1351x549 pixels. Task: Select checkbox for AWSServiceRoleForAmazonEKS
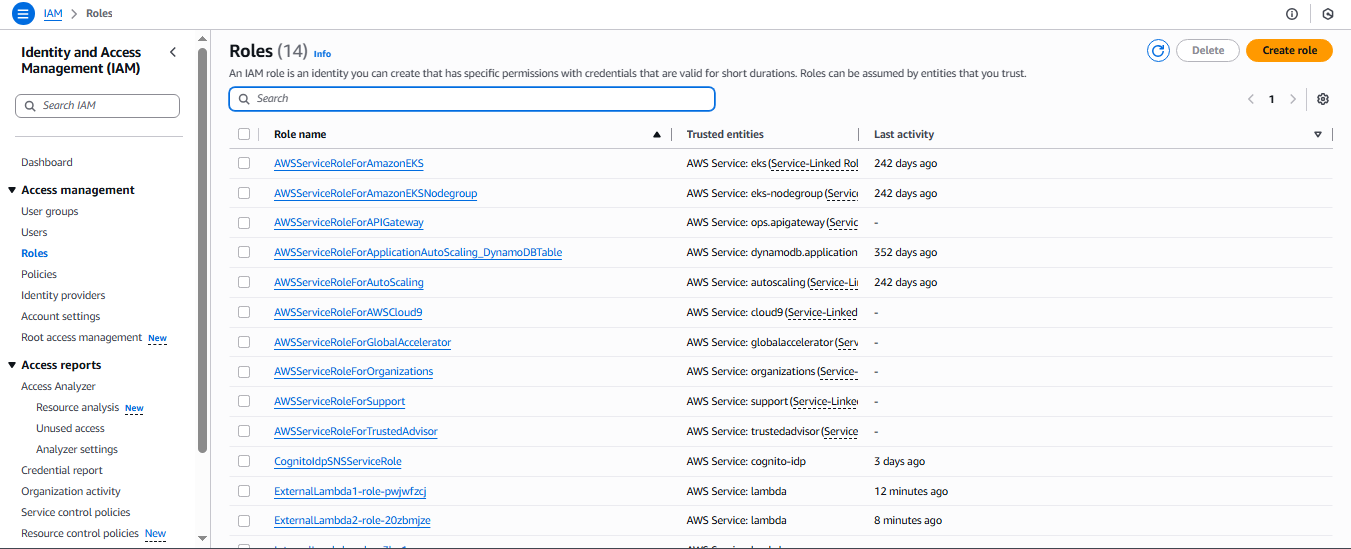tap(244, 163)
